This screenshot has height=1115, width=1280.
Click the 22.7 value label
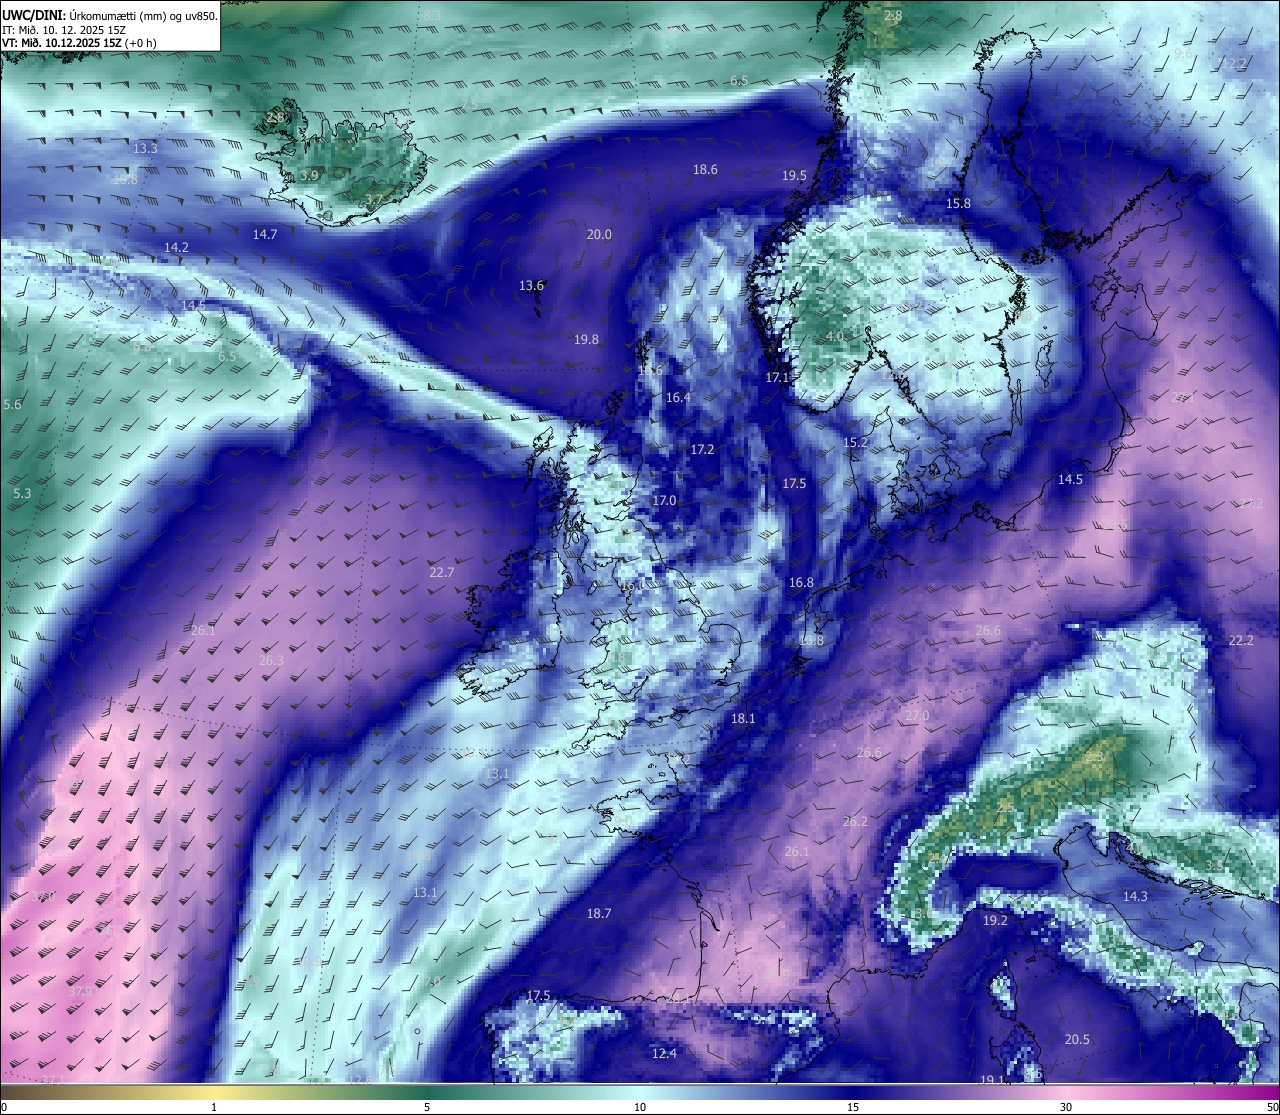click(441, 573)
